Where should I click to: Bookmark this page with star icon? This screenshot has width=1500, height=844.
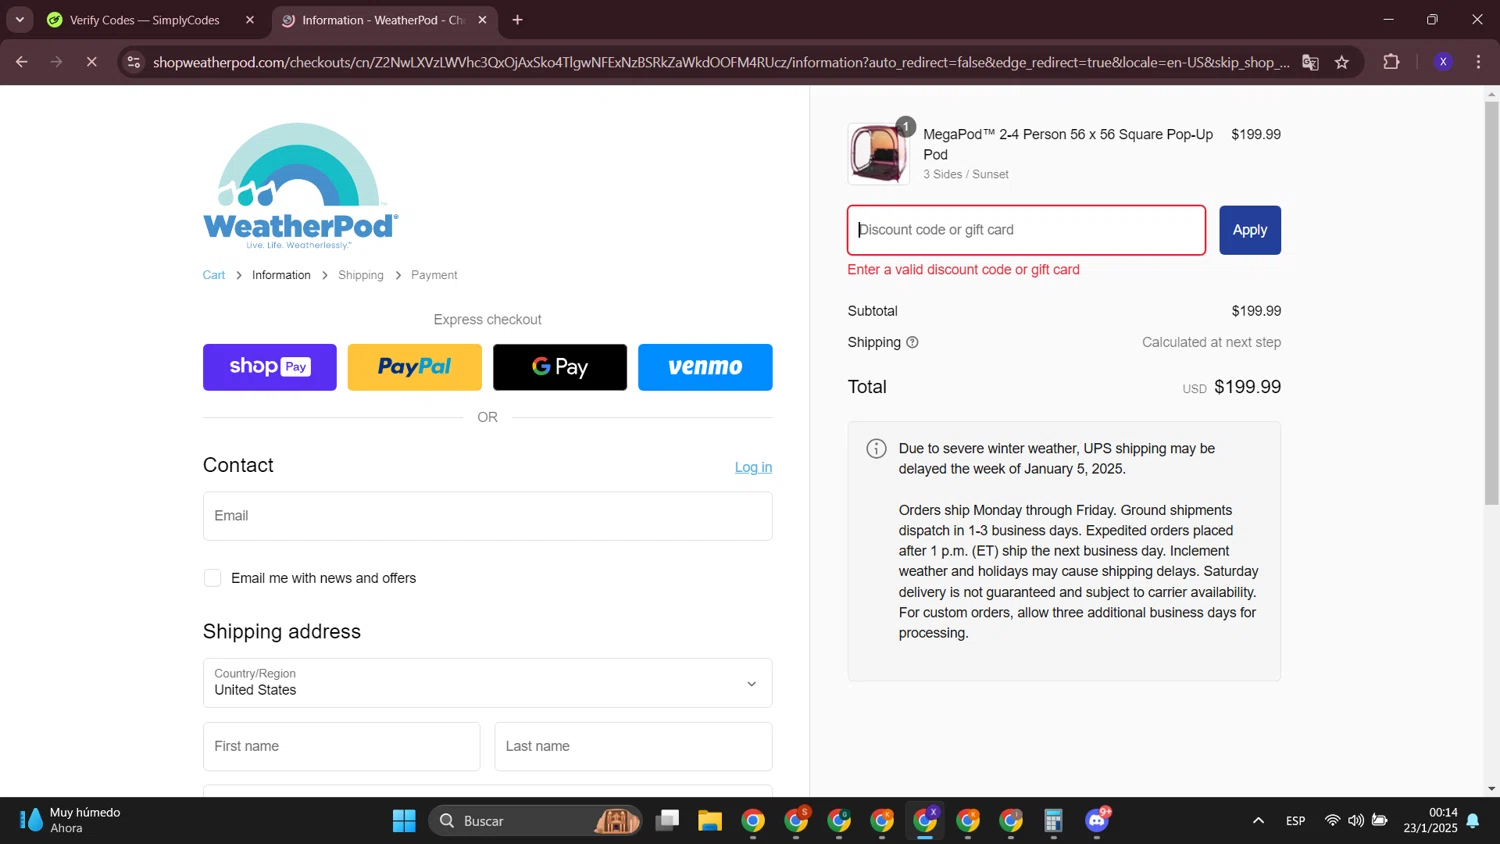pos(1342,62)
